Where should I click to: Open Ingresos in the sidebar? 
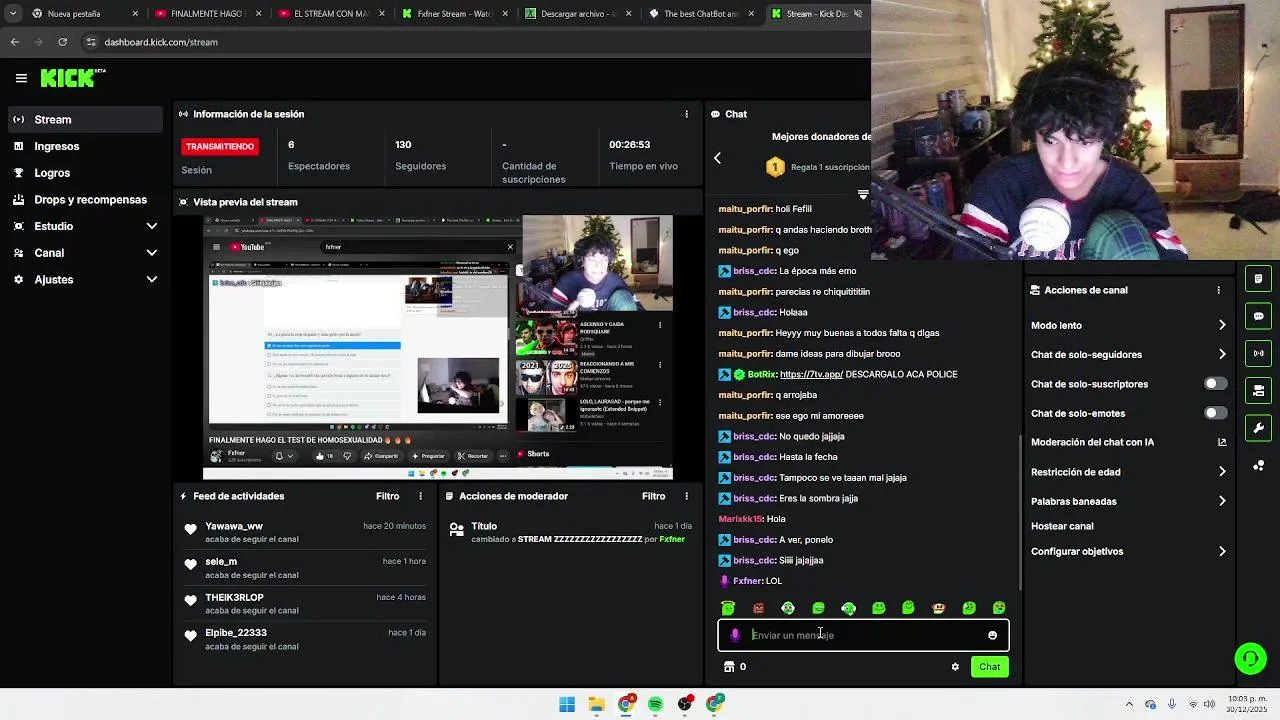click(84, 146)
